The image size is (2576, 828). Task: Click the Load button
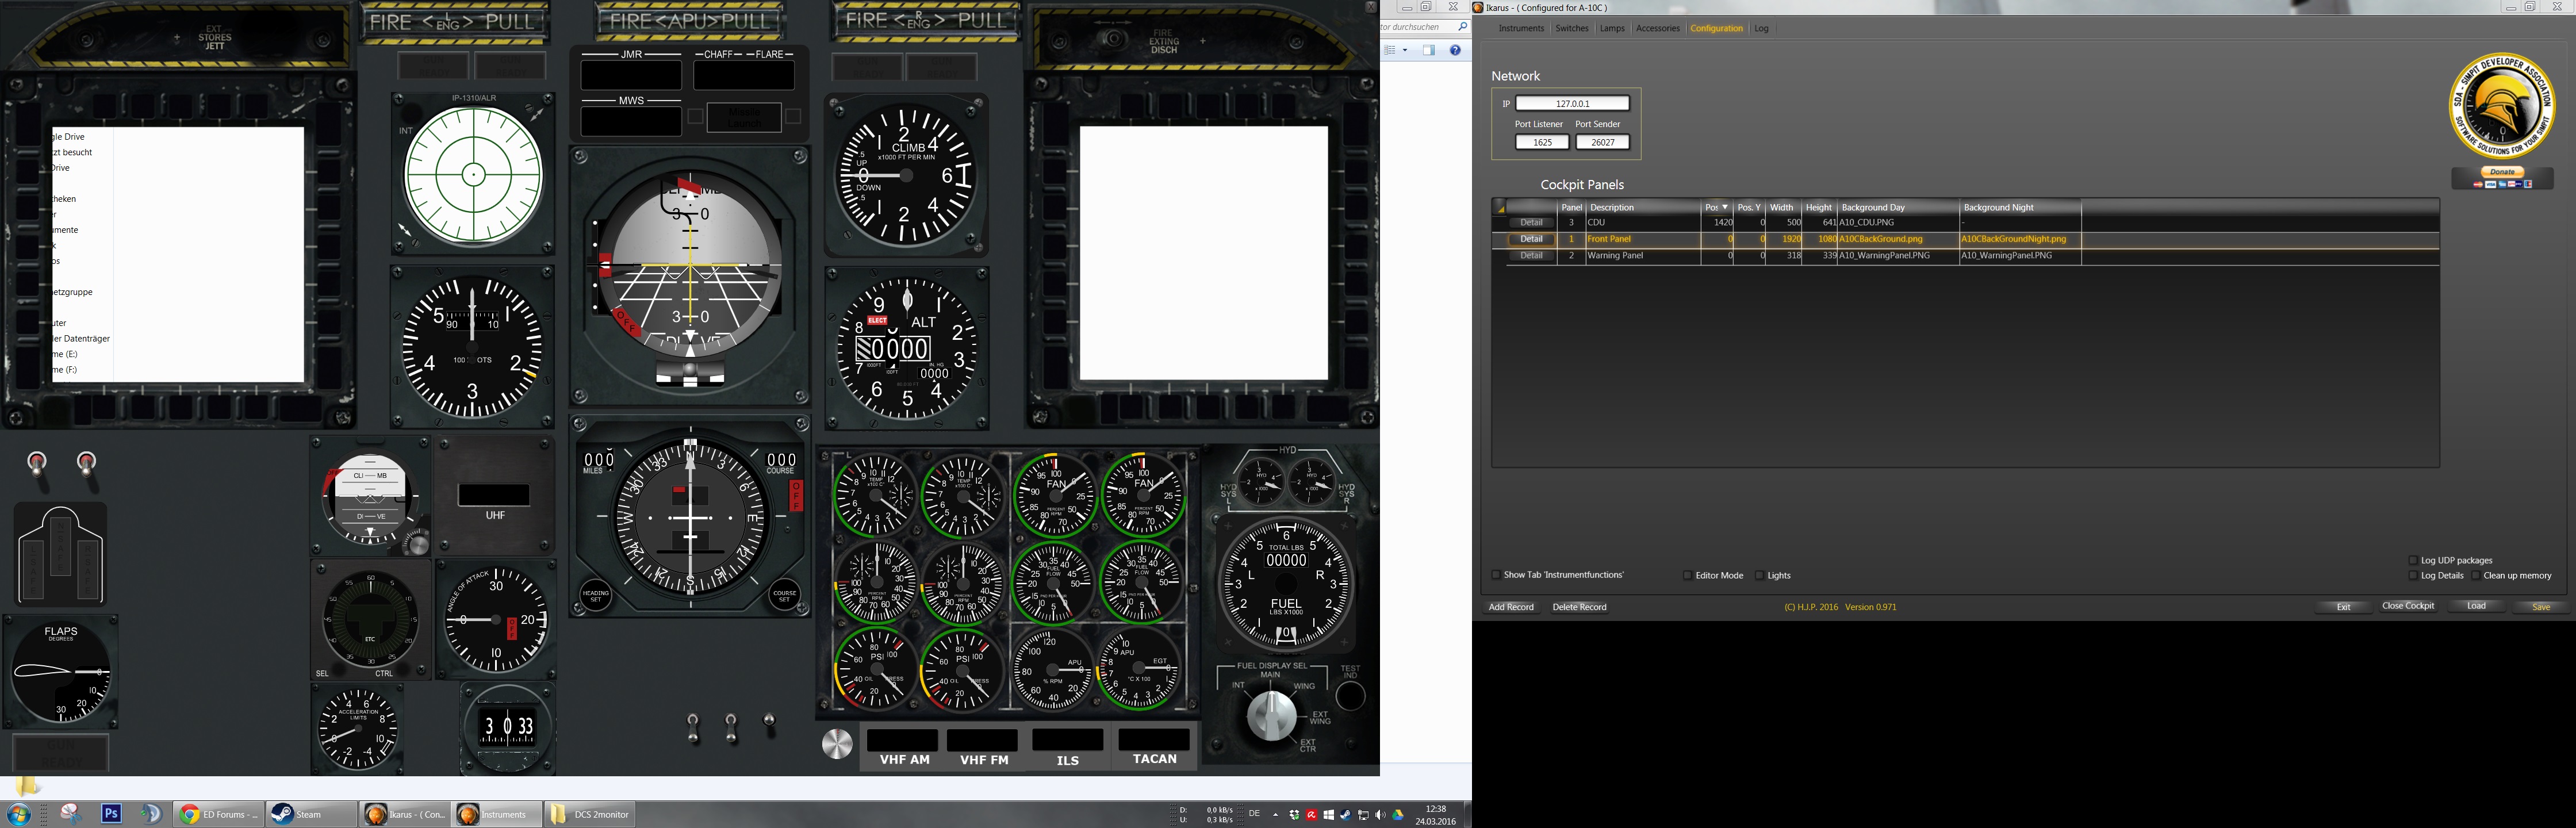point(2476,606)
